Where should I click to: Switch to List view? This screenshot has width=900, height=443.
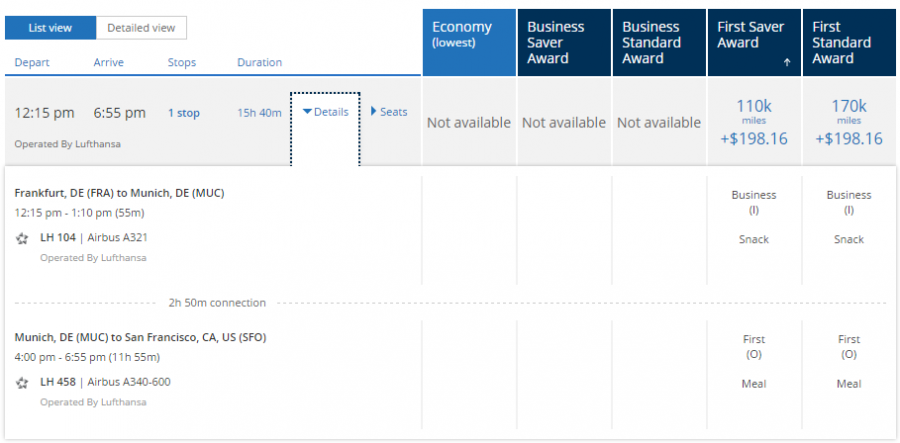50,28
